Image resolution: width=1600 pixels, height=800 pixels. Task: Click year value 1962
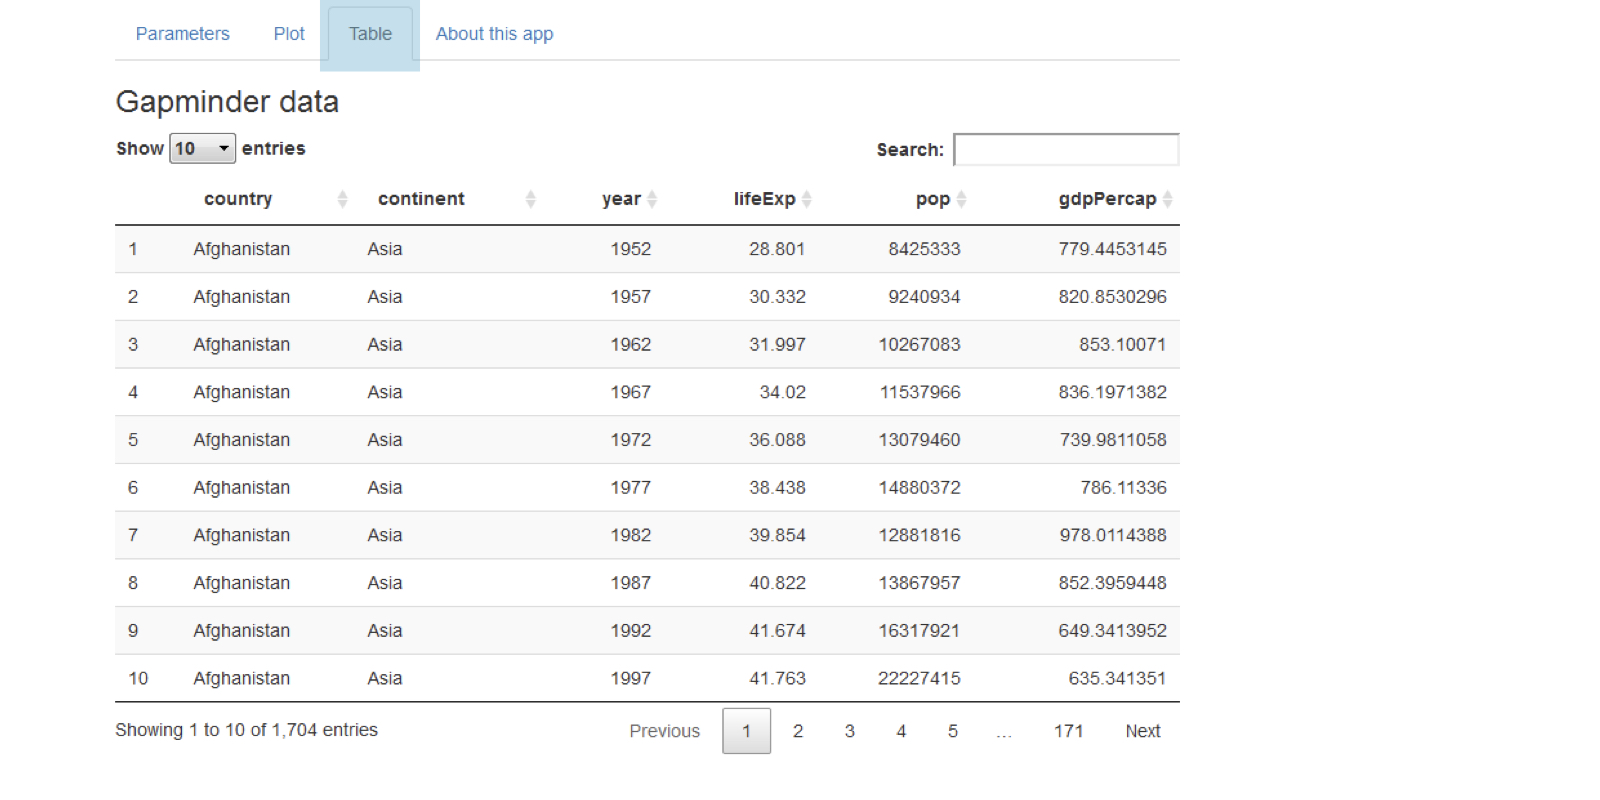tap(631, 345)
